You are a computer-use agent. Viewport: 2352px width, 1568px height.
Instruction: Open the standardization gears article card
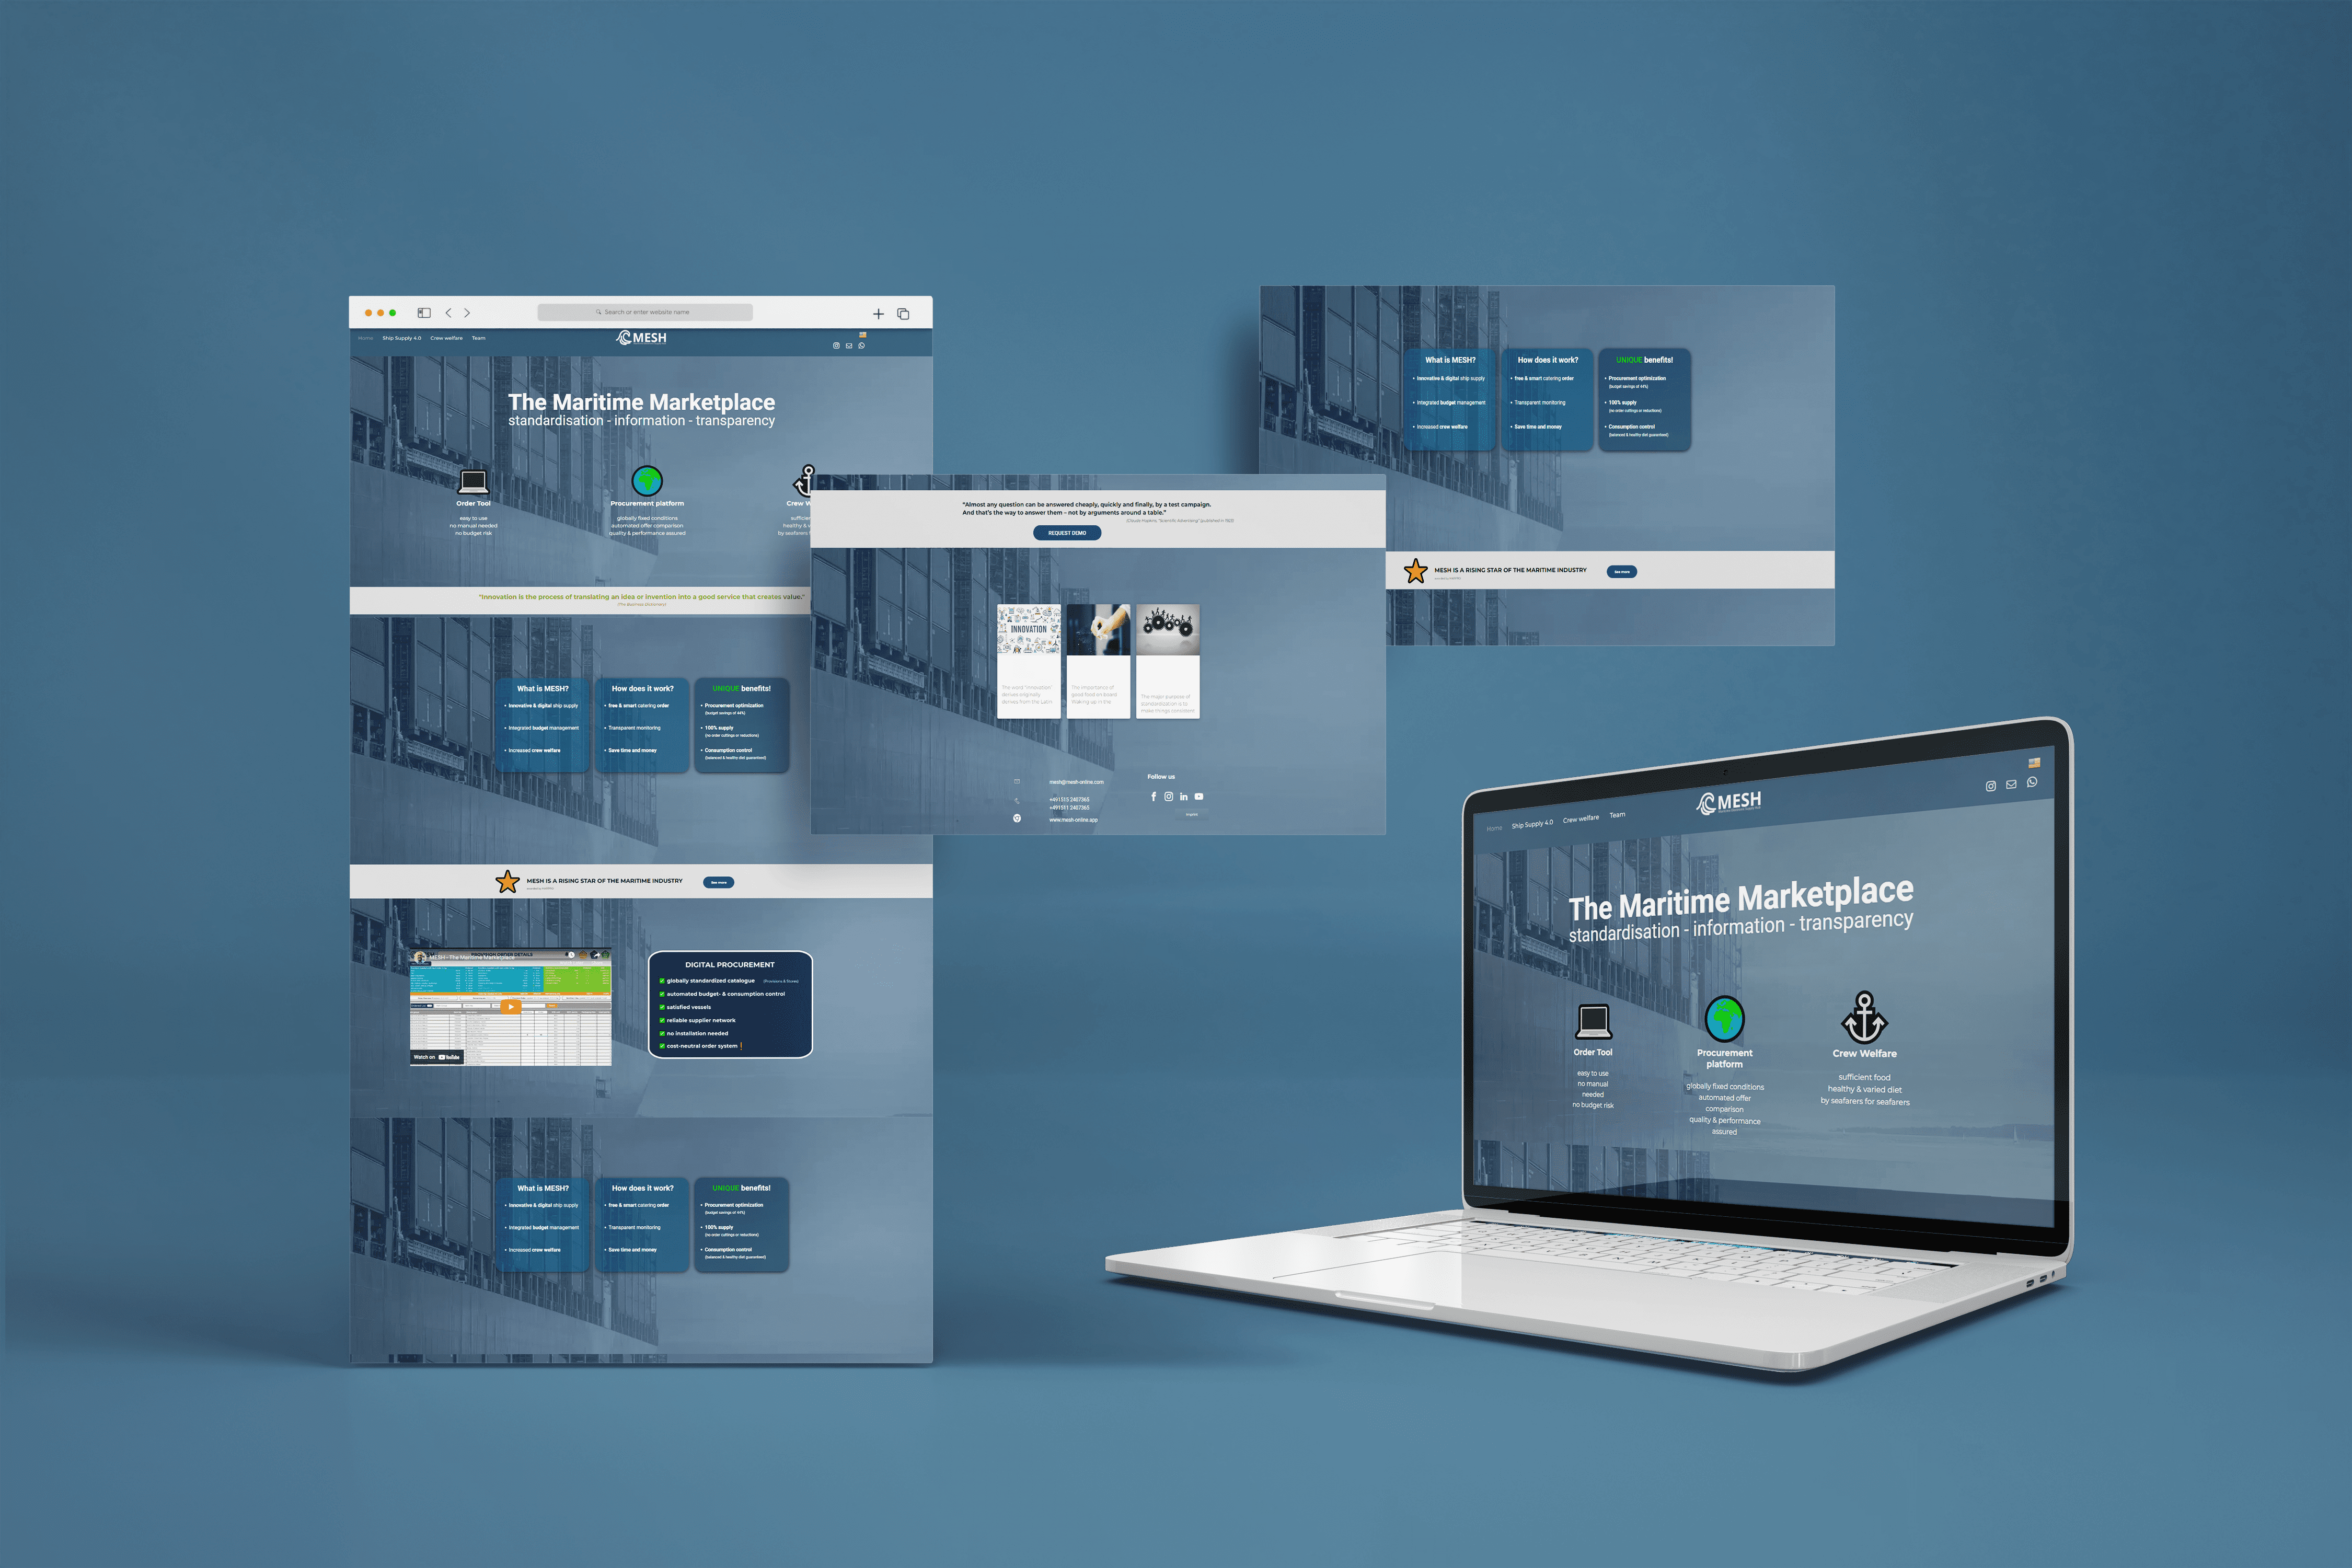[x=1167, y=661]
